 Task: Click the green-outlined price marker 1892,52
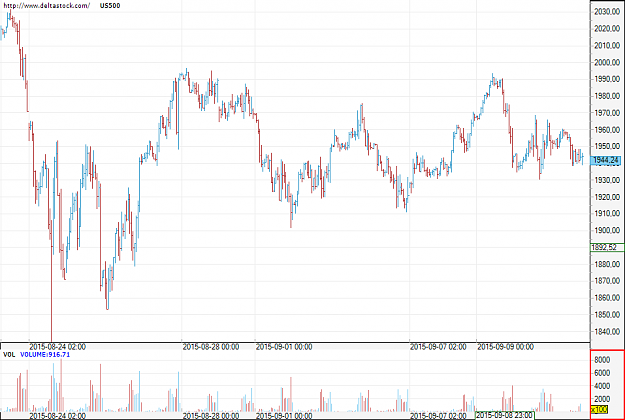click(606, 247)
